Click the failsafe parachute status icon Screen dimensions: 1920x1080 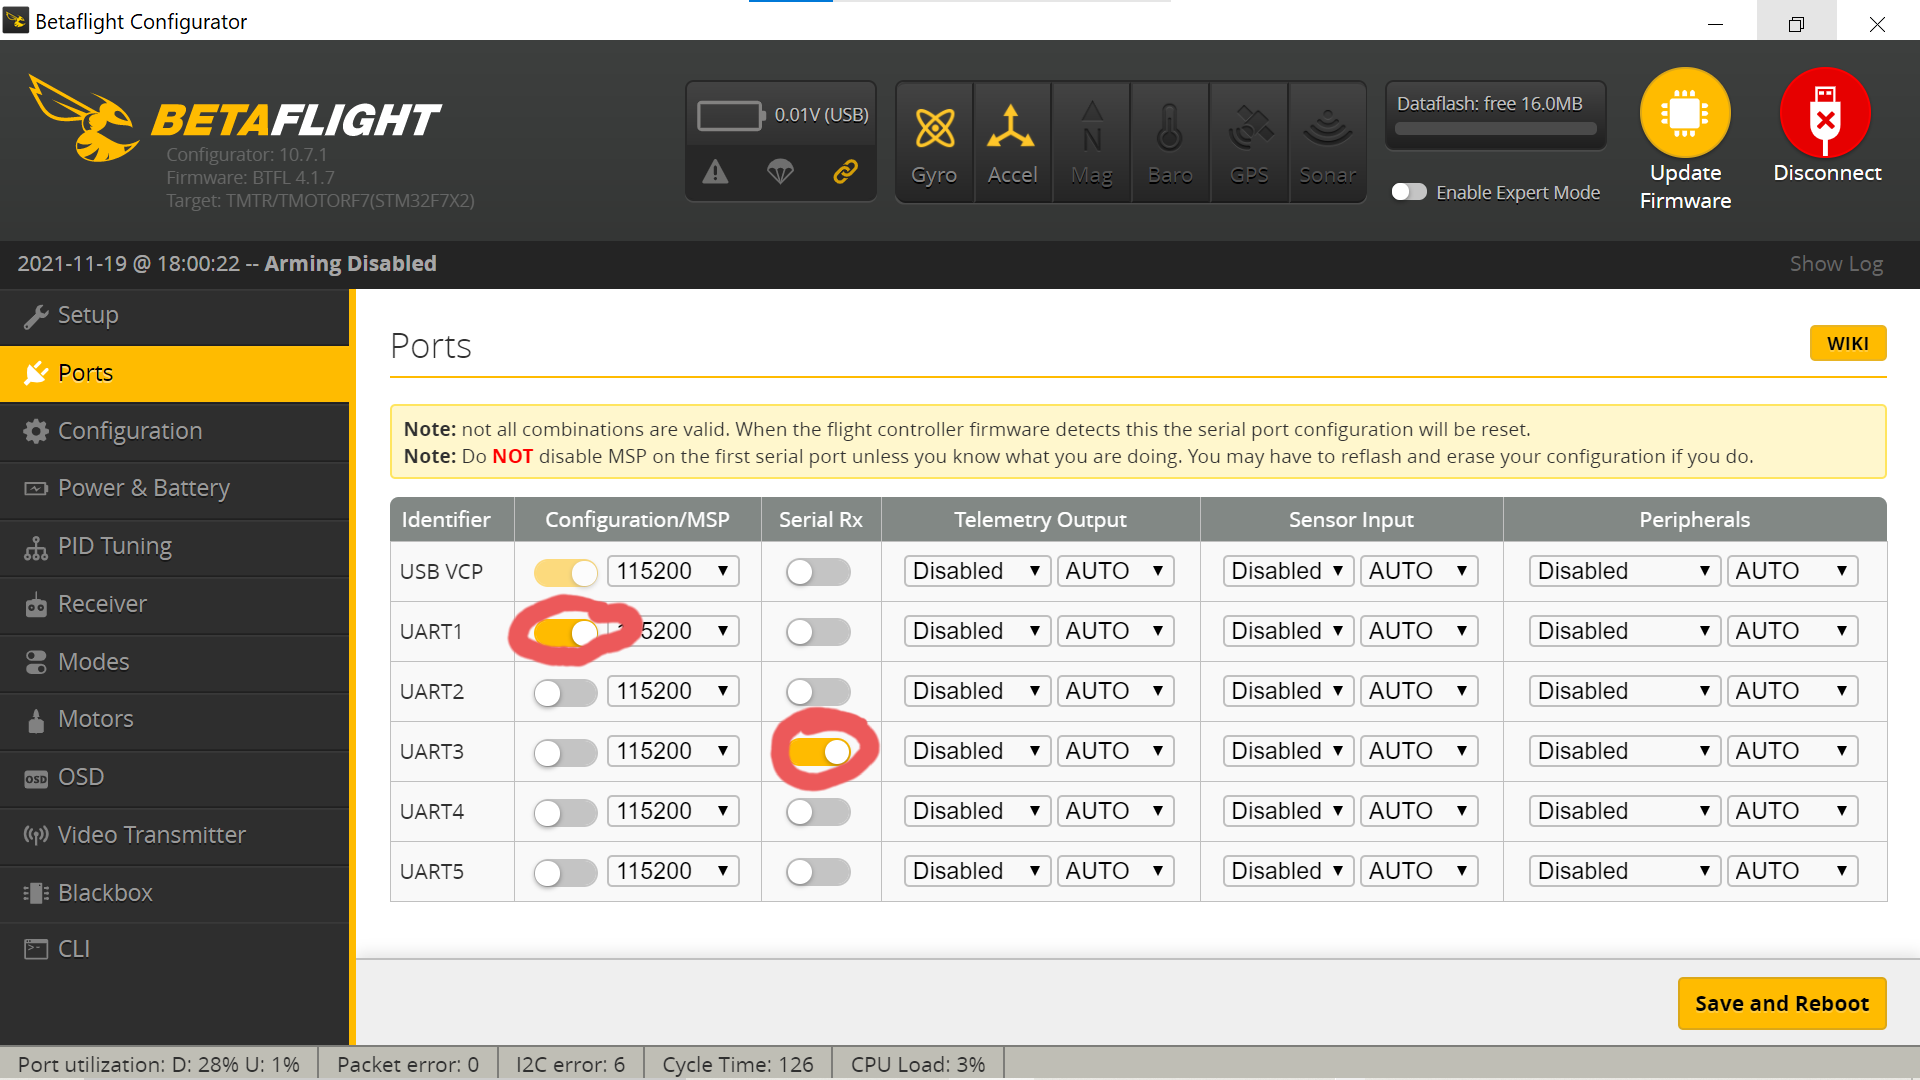tap(780, 172)
